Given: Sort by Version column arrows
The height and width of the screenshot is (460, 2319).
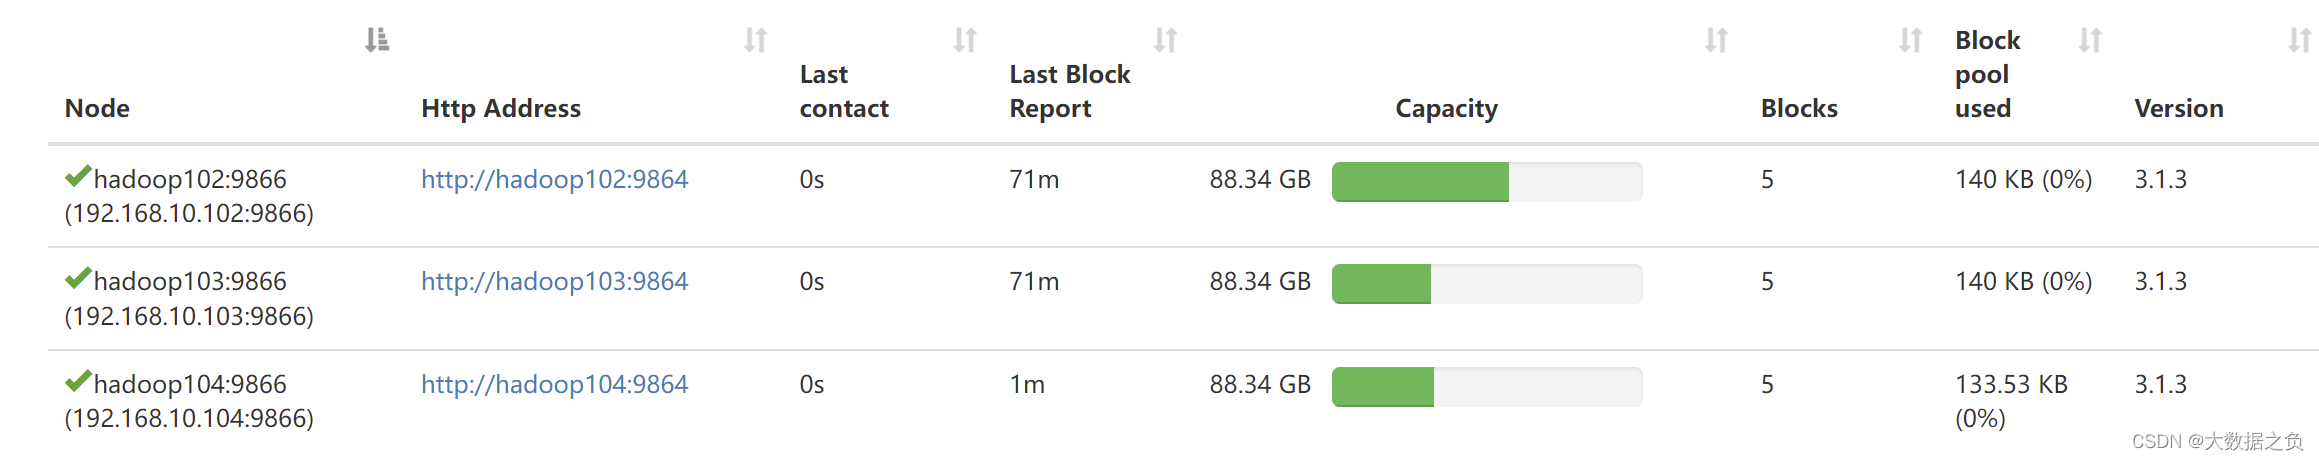Looking at the screenshot, I should coord(2300,40).
